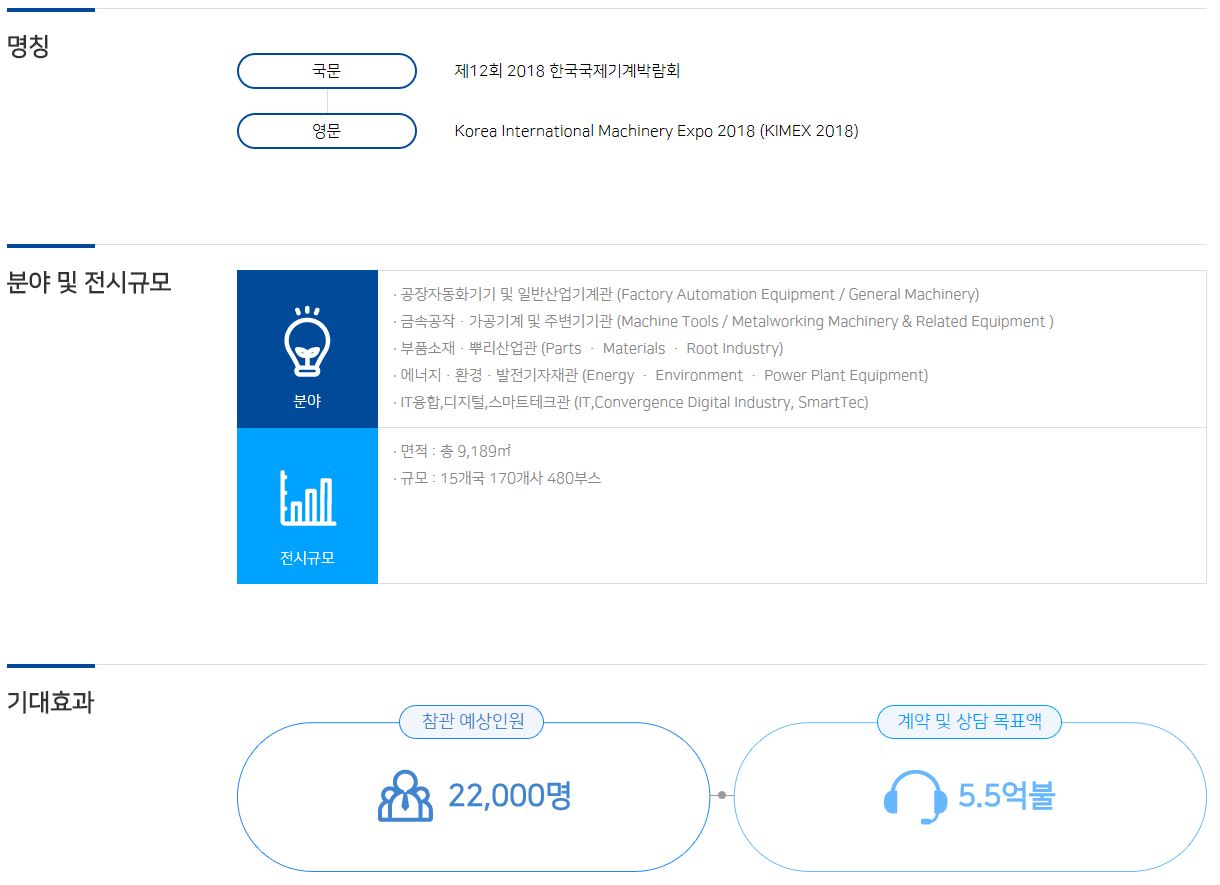Viewport: 1220px width, 885px height.
Task: Click the 5.5억불 figure
Action: (x=1006, y=796)
